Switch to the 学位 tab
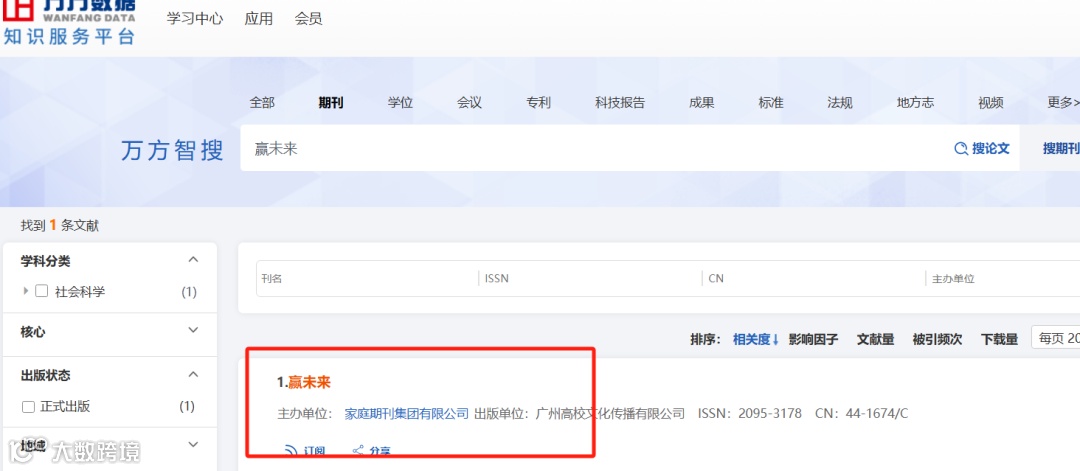The width and height of the screenshot is (1080, 471). pyautogui.click(x=400, y=103)
